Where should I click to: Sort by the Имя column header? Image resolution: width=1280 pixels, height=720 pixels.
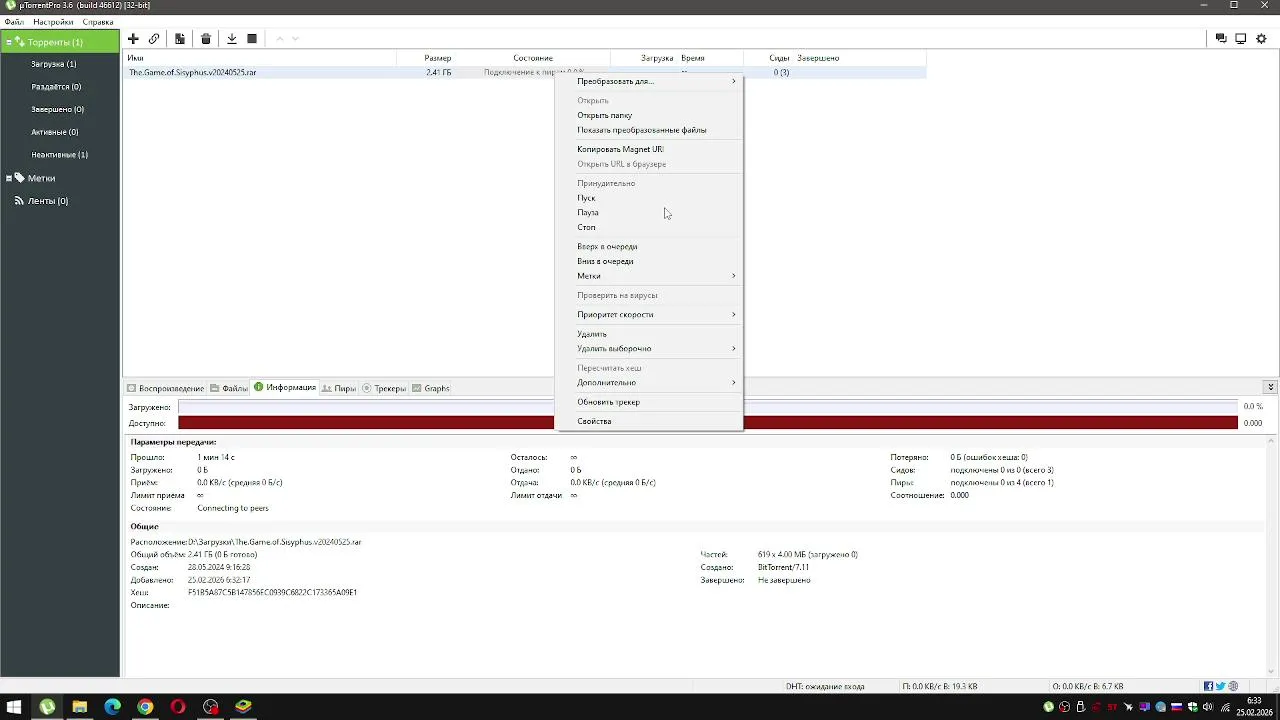click(x=260, y=58)
